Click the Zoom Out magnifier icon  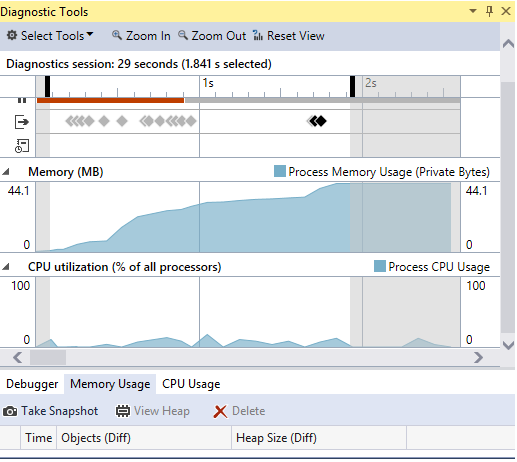pos(183,35)
